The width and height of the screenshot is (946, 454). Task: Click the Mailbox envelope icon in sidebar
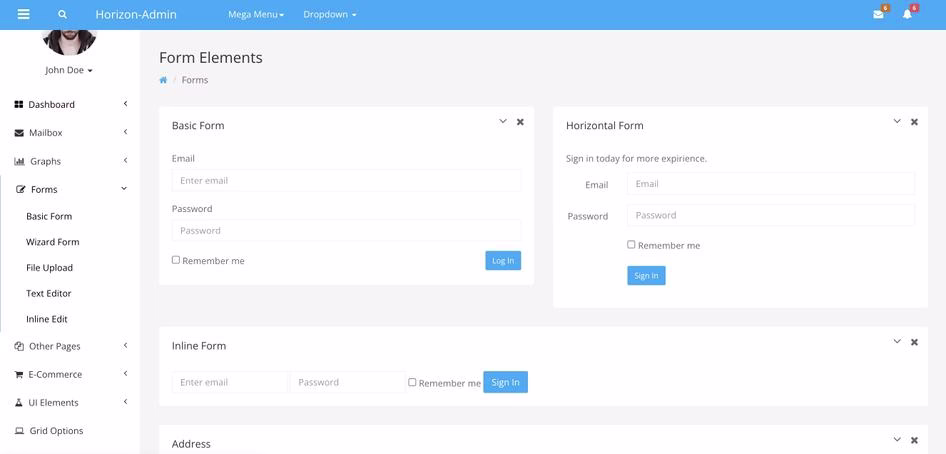click(19, 133)
